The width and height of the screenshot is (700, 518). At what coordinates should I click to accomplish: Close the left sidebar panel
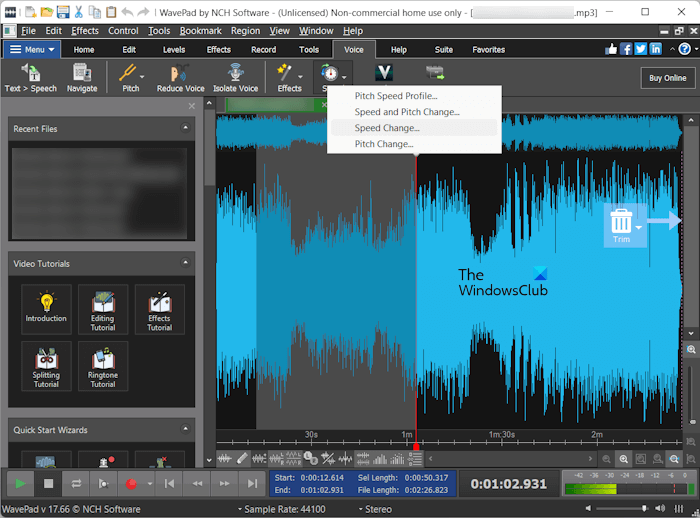click(x=192, y=106)
